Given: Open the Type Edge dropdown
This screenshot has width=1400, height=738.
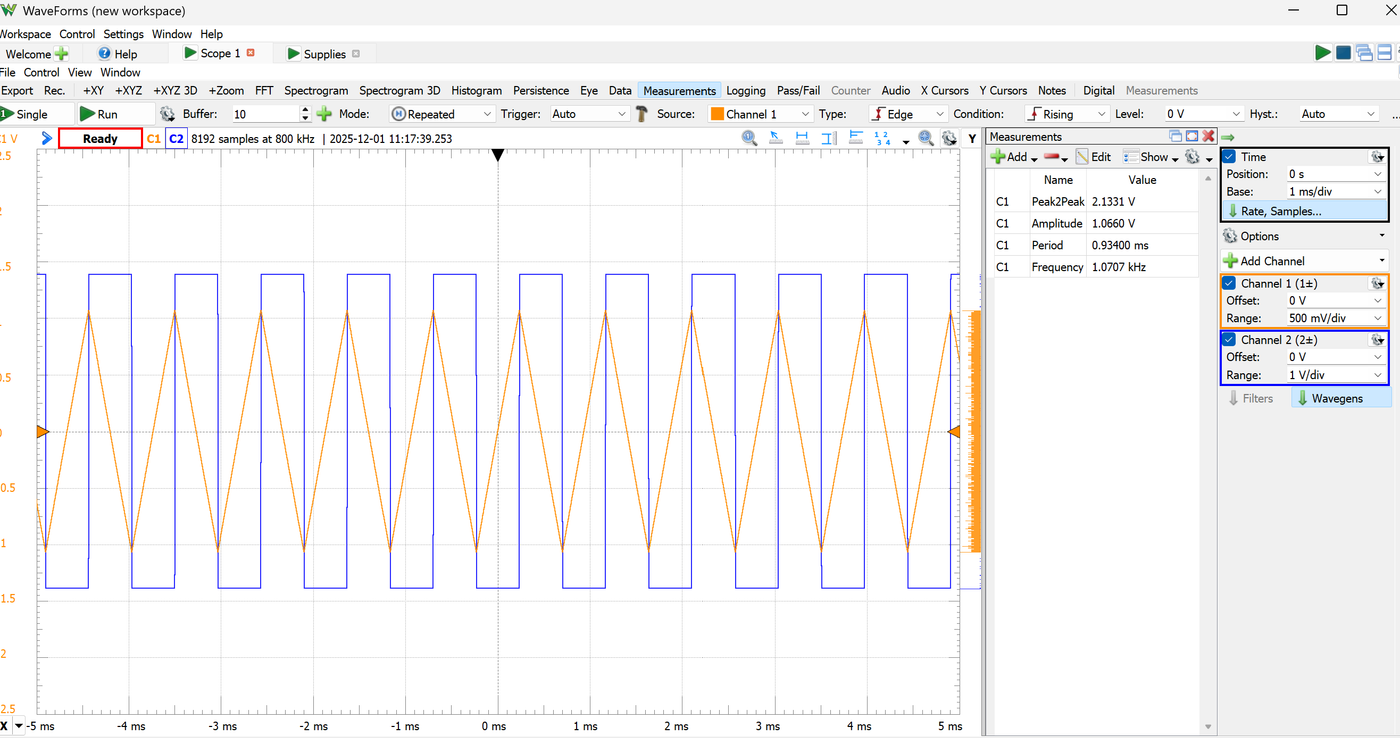Looking at the screenshot, I should (907, 114).
